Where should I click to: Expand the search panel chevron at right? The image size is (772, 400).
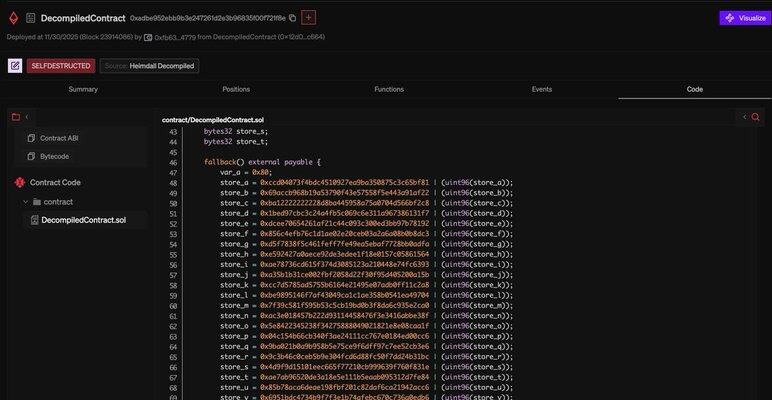(x=742, y=117)
